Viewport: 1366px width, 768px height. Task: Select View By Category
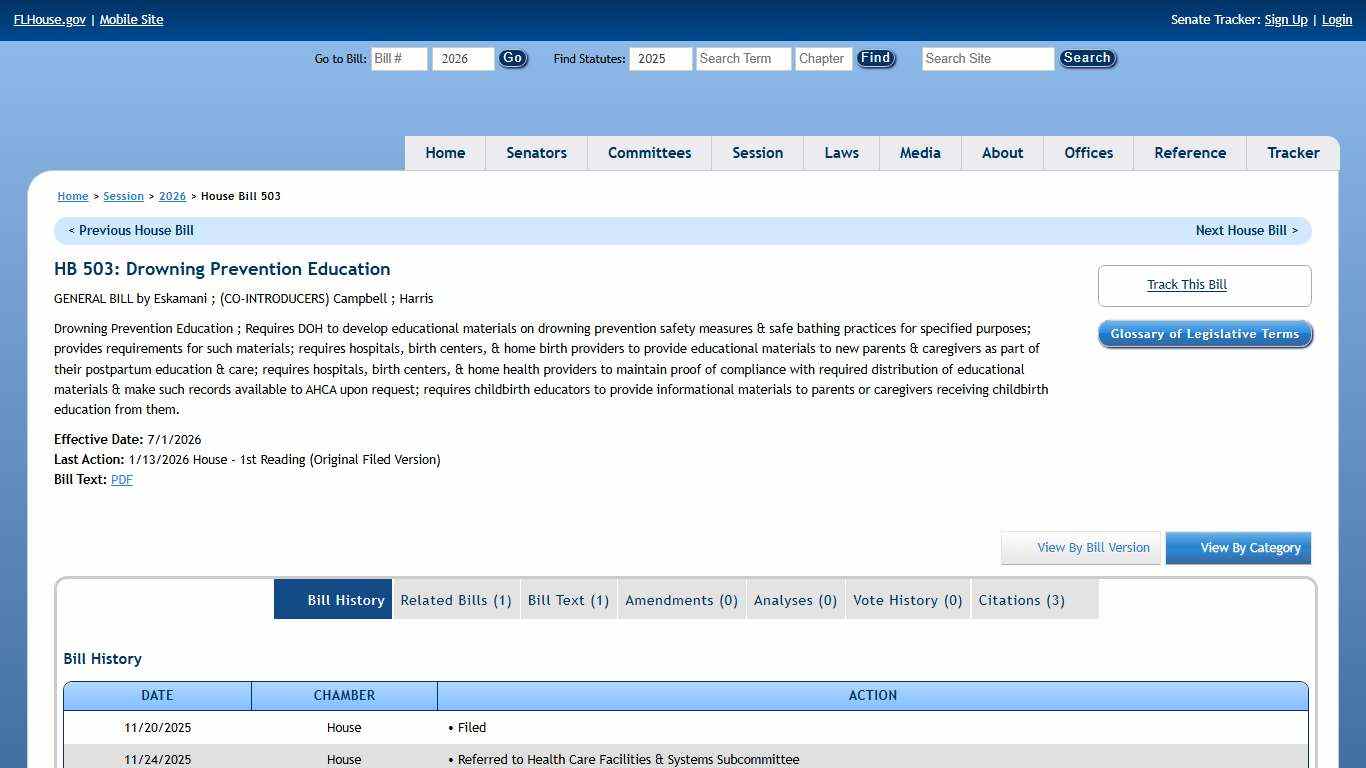(x=1238, y=548)
